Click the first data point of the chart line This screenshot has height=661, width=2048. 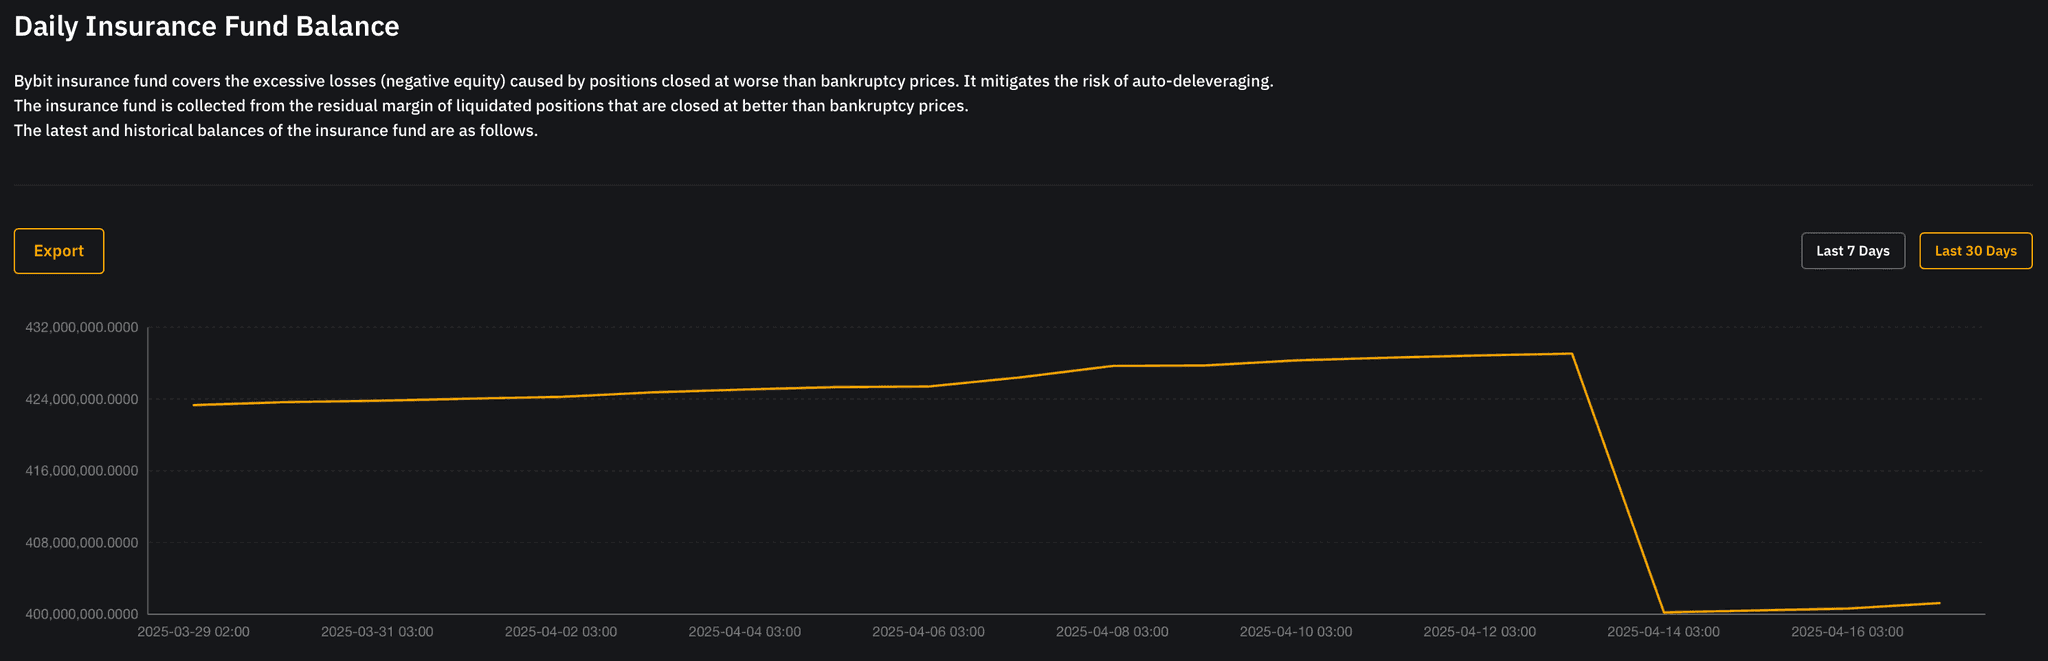(193, 405)
